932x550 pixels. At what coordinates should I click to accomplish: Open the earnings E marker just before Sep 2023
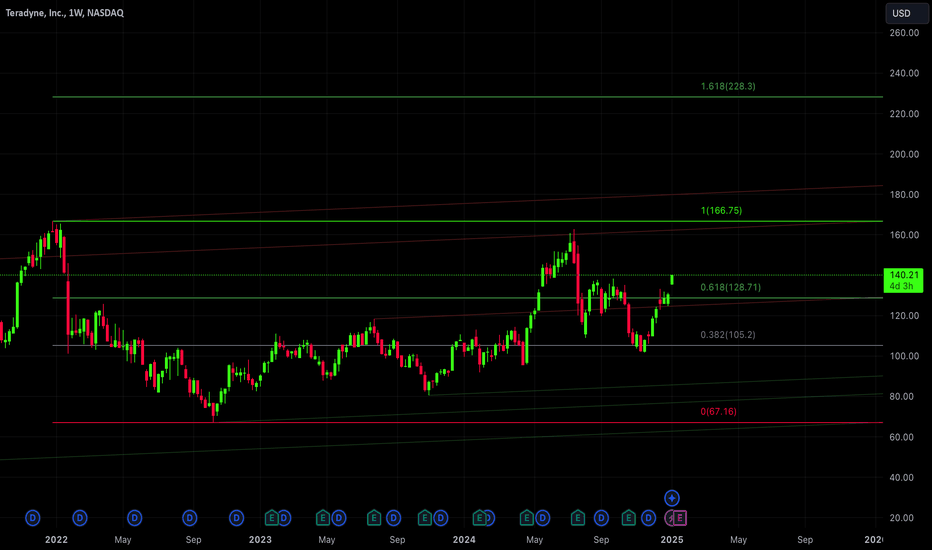pos(373,518)
